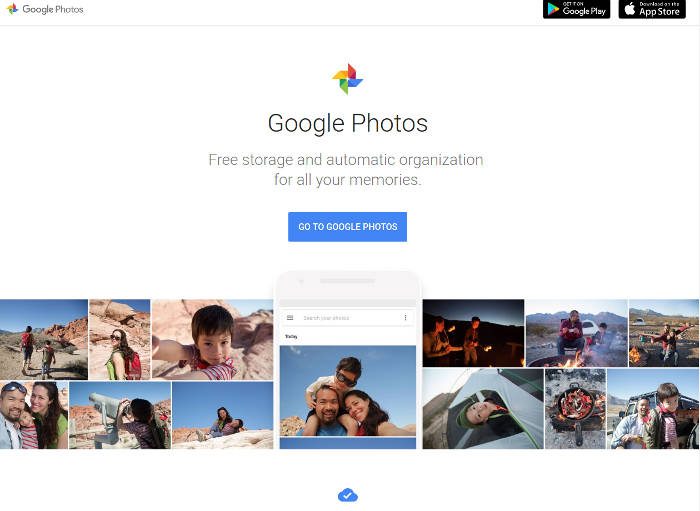
Task: Open photo of woman with red backpack
Action: point(120,339)
